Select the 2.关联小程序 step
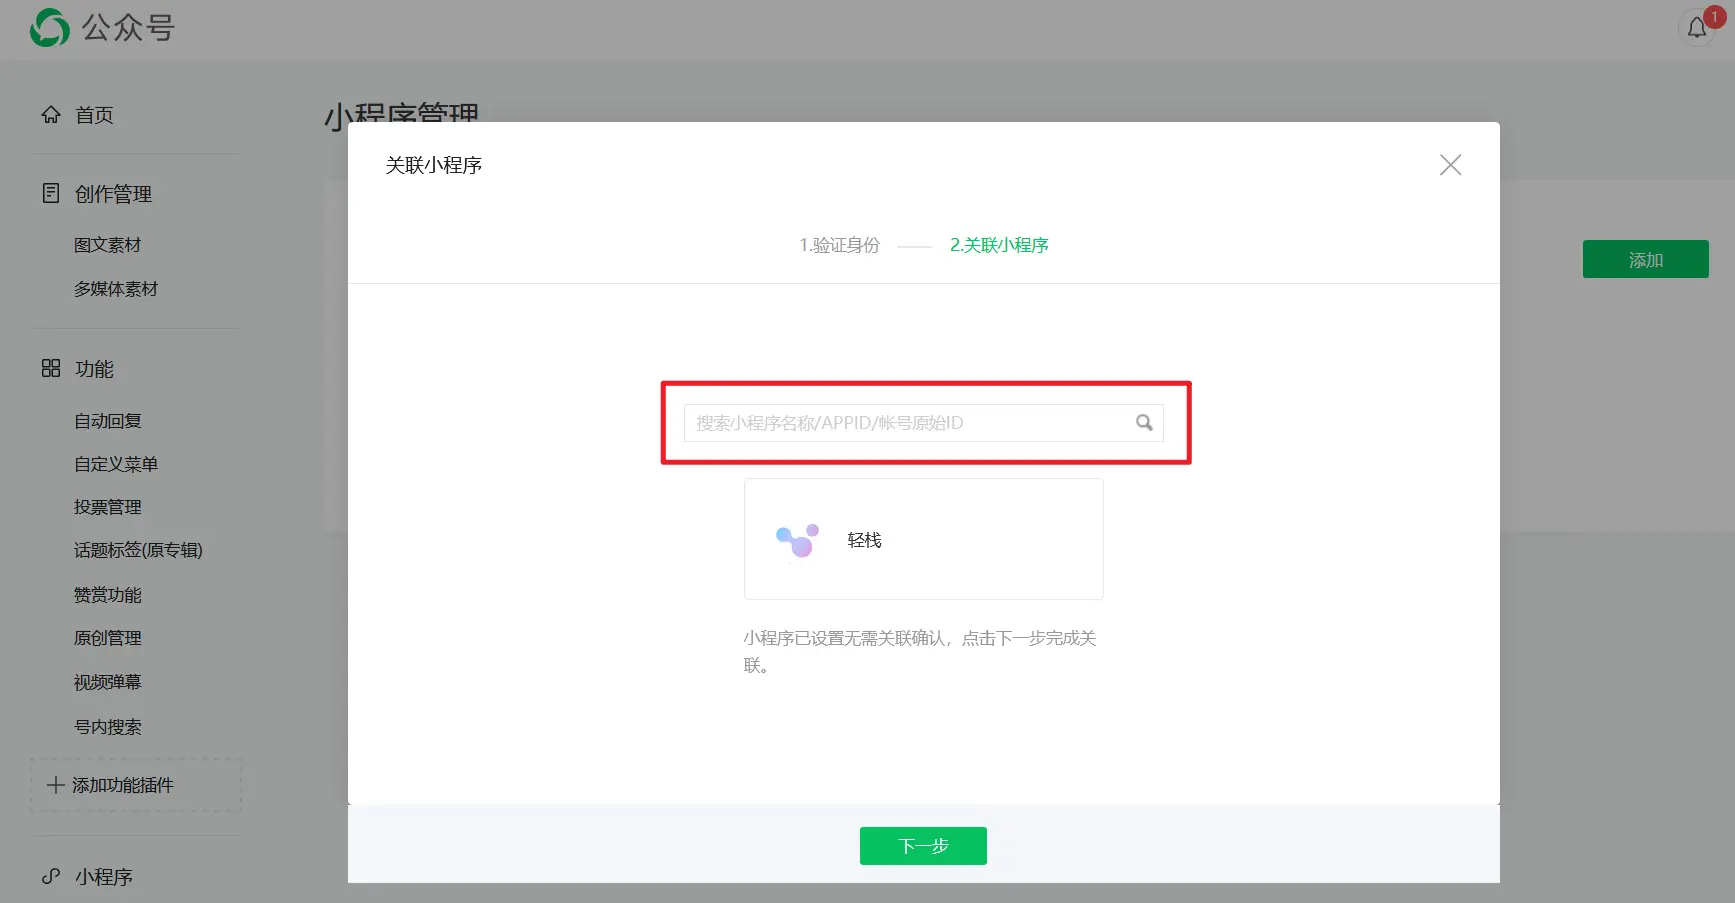 tap(999, 245)
